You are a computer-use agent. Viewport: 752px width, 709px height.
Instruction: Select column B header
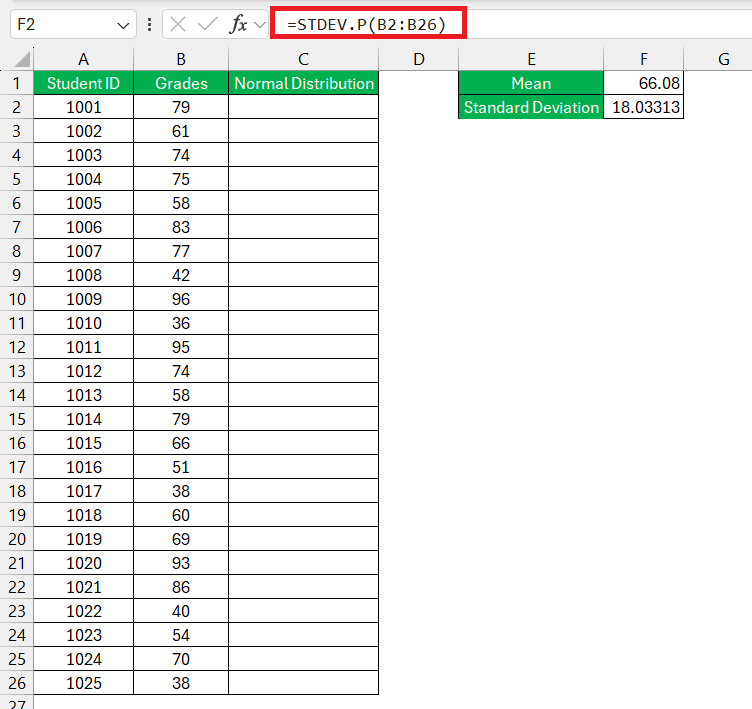point(181,59)
